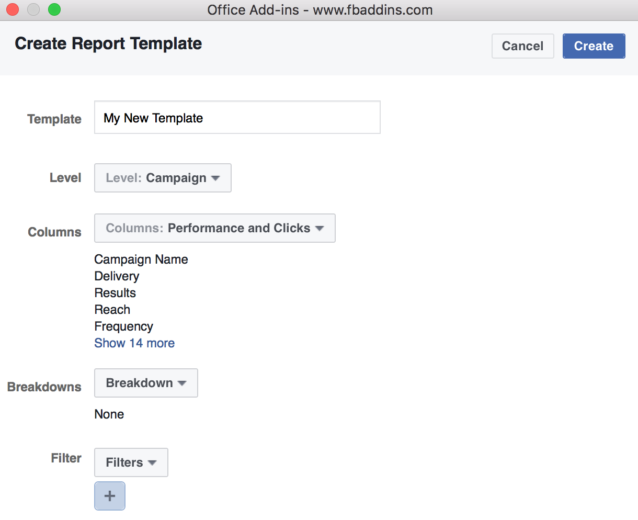Select the Campaign Name column entry
The height and width of the screenshot is (520, 638).
[141, 259]
